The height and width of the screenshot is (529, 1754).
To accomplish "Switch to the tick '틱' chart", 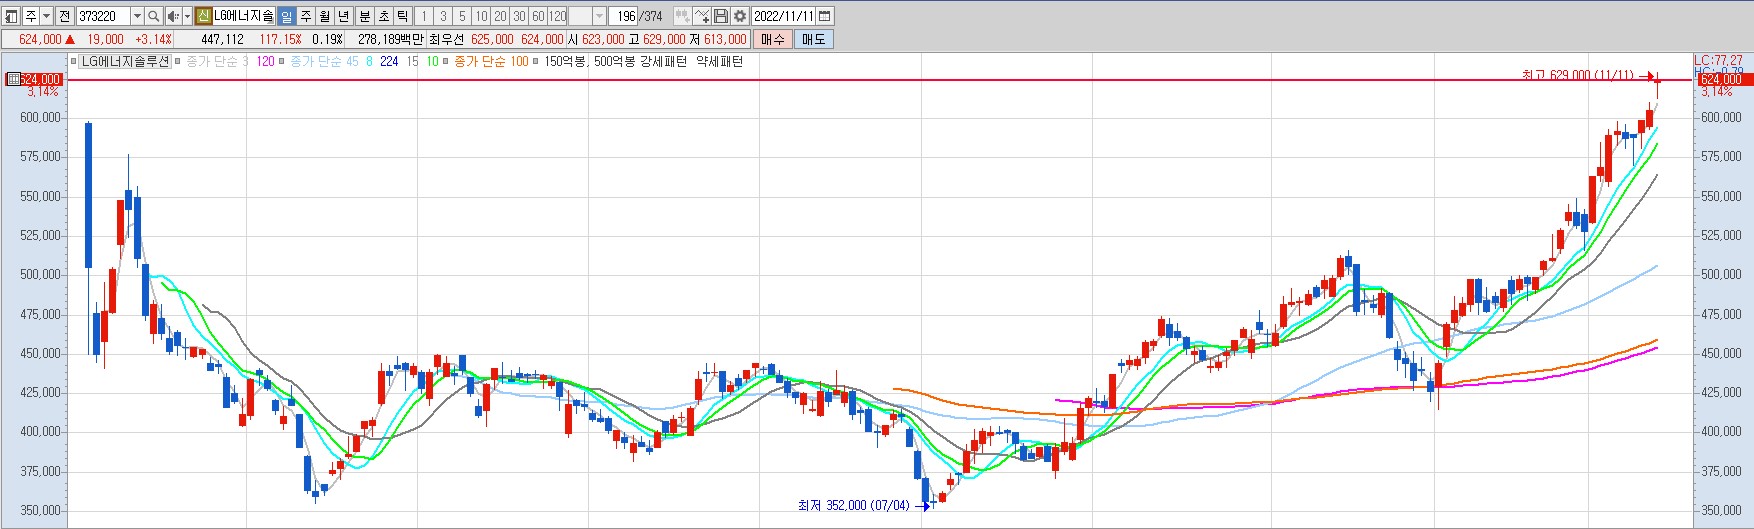I will pyautogui.click(x=402, y=16).
